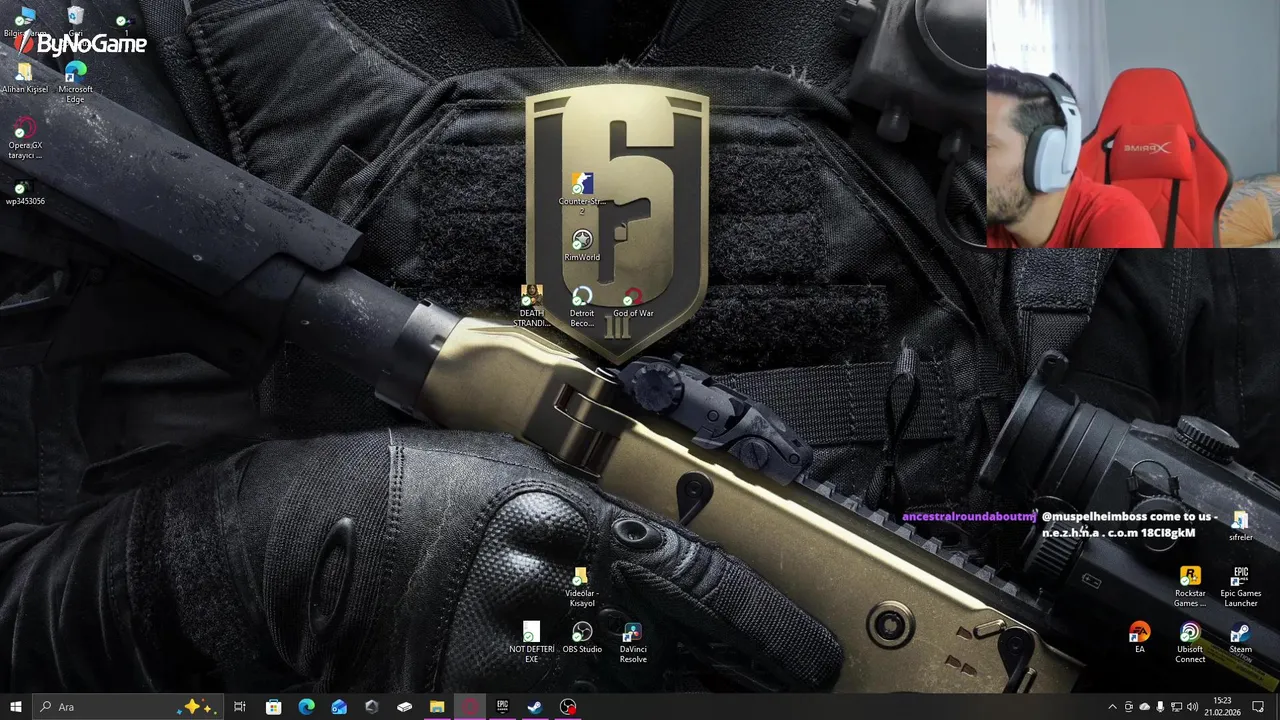Select the Microsoft Edge desktop shortcut

(75, 83)
